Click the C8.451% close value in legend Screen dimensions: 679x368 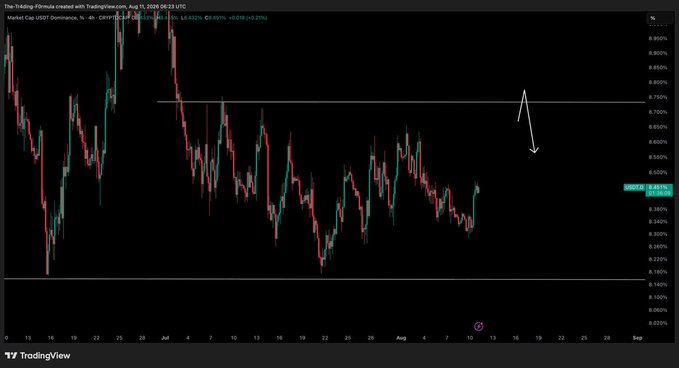pyautogui.click(x=215, y=18)
